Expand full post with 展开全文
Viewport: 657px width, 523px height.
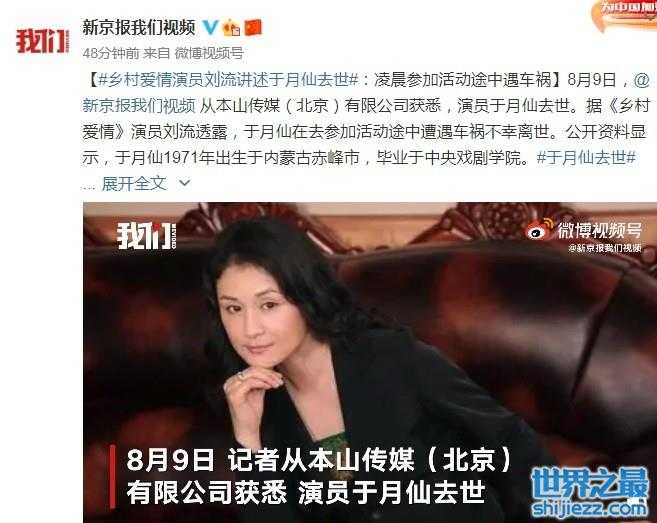[x=134, y=184]
